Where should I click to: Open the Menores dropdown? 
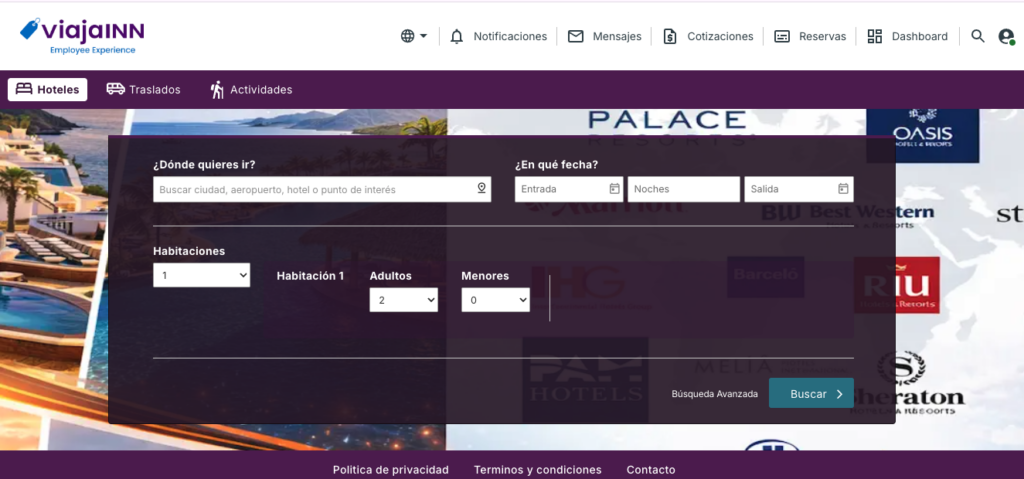click(495, 300)
